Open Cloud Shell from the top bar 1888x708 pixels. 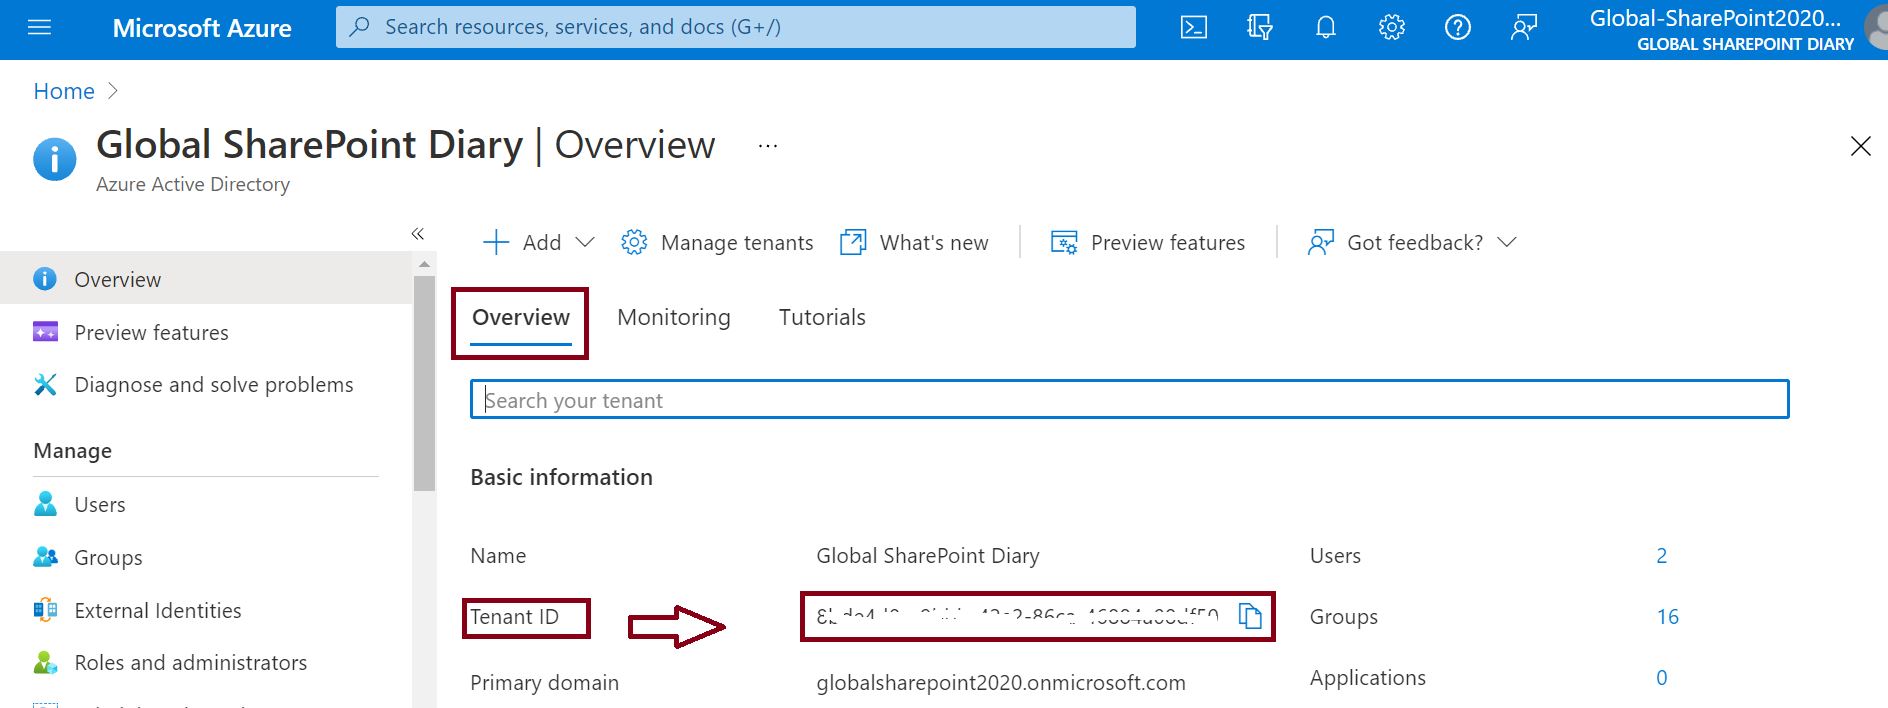1194,28
